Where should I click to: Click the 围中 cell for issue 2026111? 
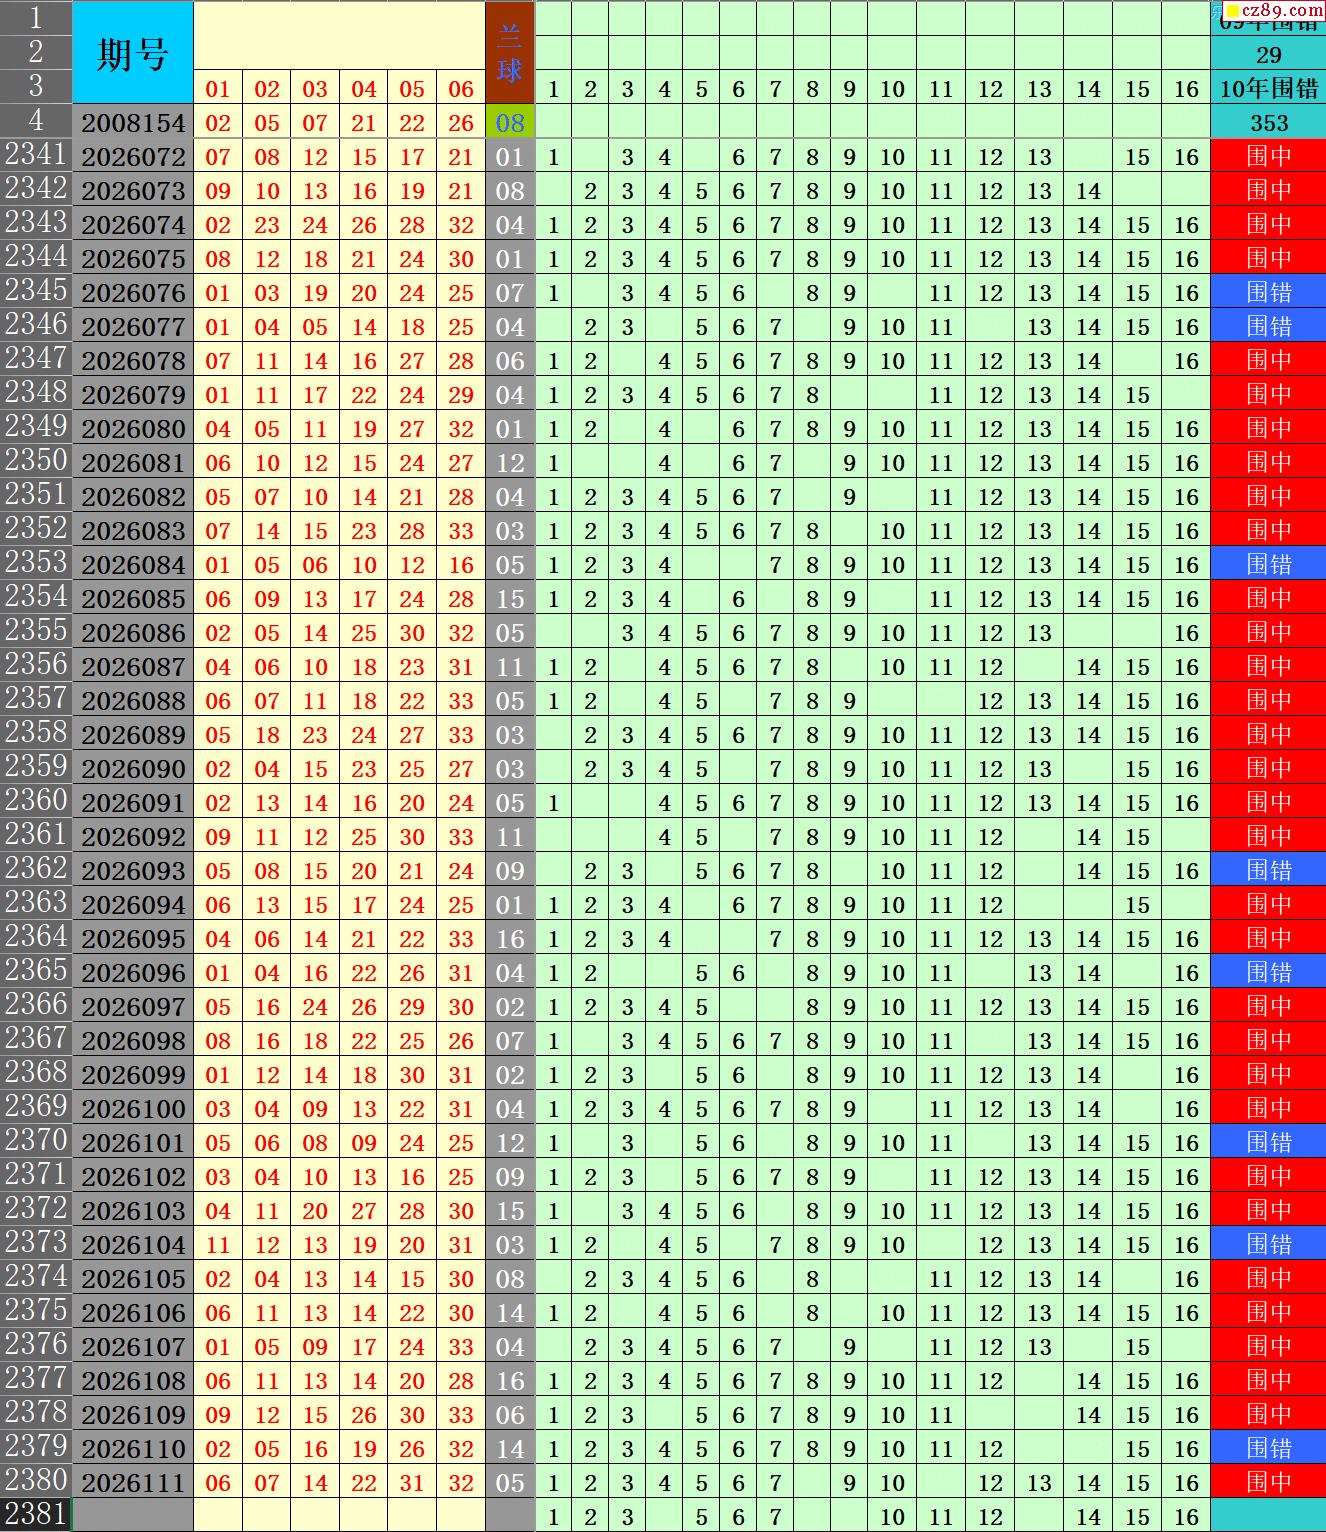tap(1269, 1482)
